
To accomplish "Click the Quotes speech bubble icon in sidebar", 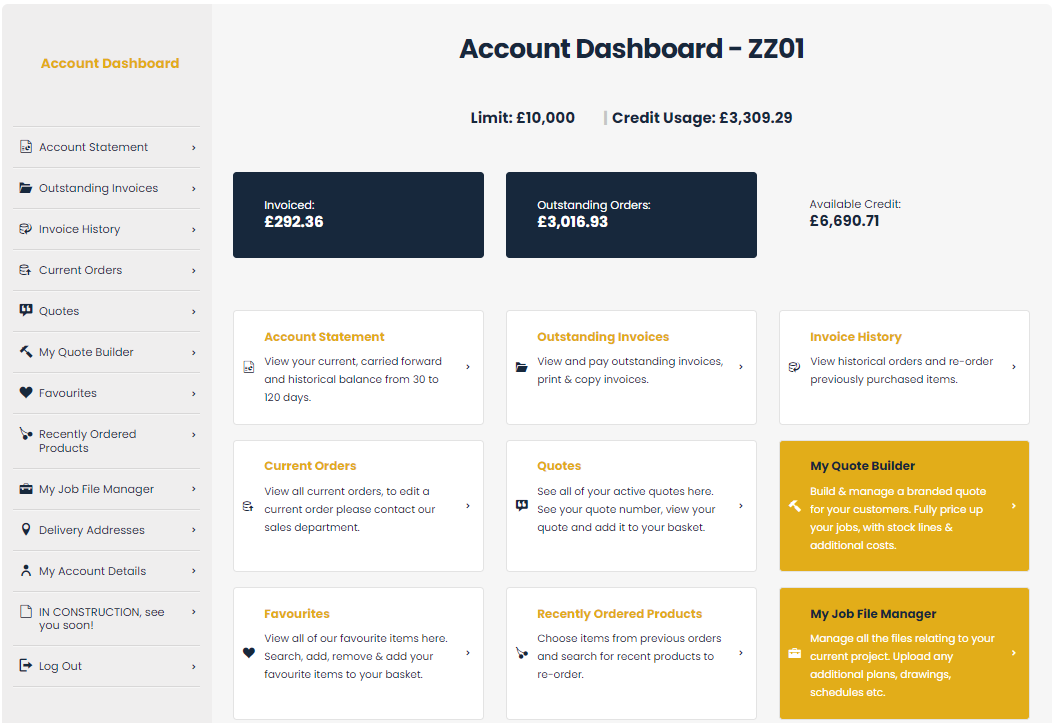I will coord(26,311).
